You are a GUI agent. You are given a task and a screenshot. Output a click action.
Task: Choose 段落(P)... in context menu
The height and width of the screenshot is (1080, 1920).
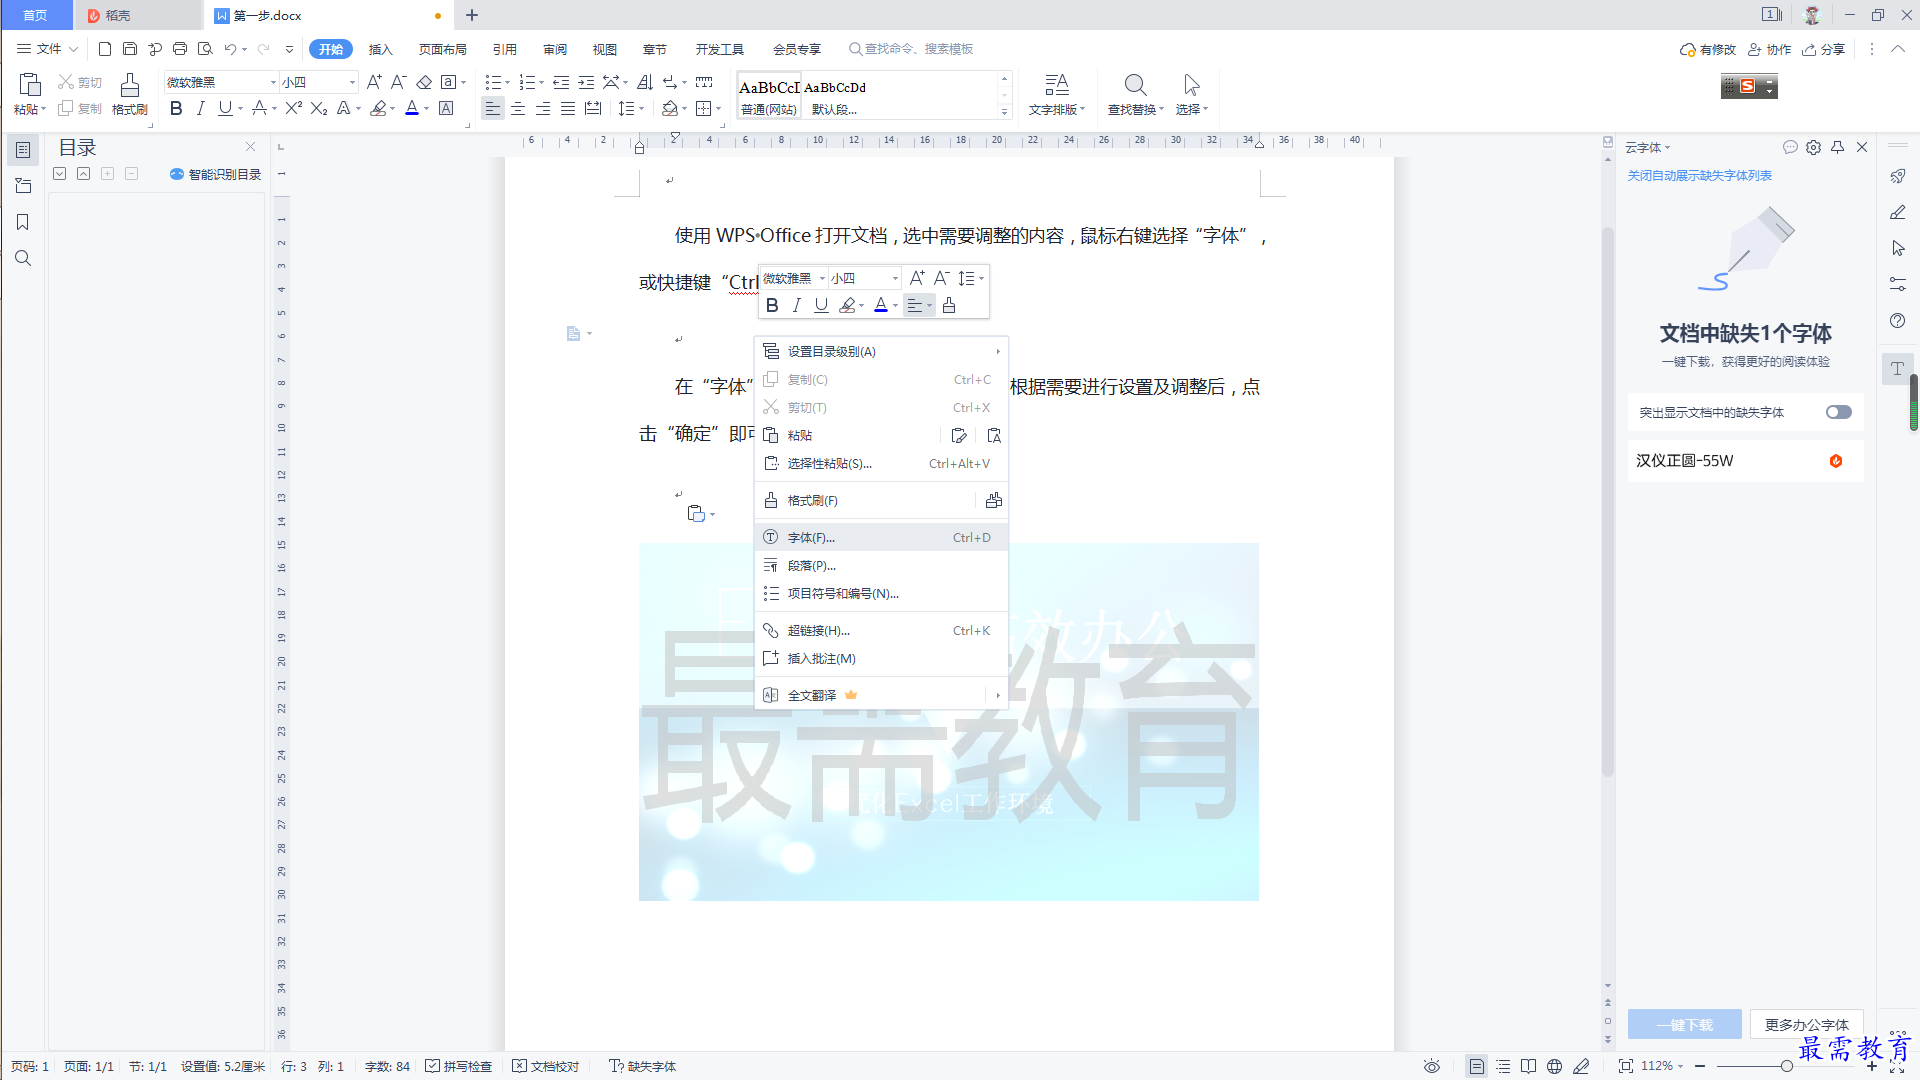pos(880,565)
